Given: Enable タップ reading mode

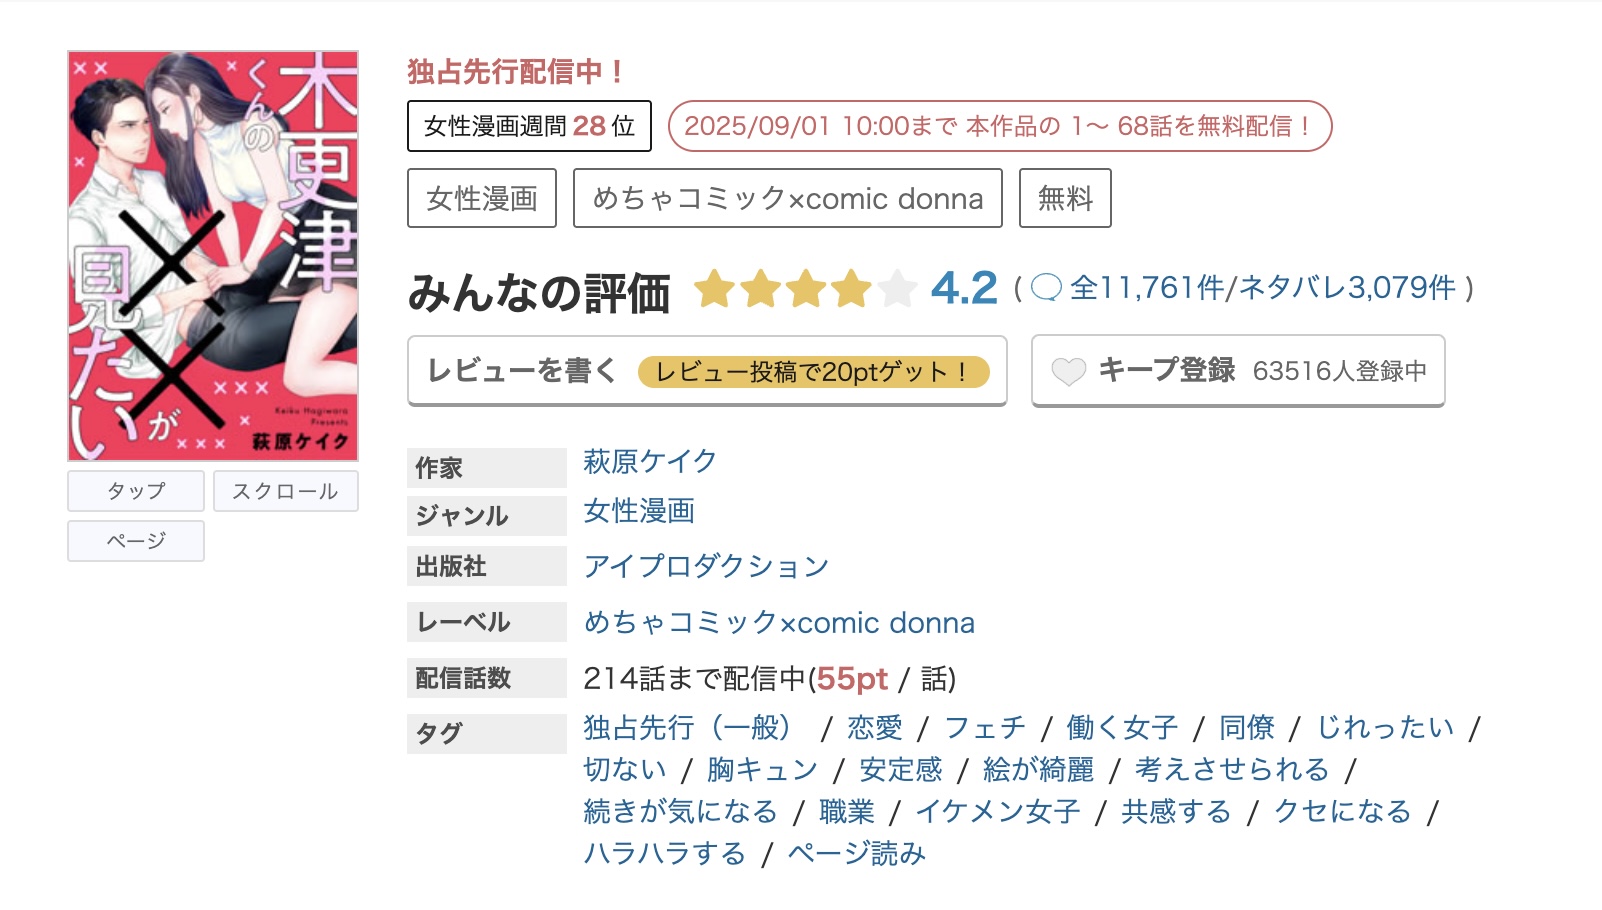Looking at the screenshot, I should pyautogui.click(x=135, y=490).
